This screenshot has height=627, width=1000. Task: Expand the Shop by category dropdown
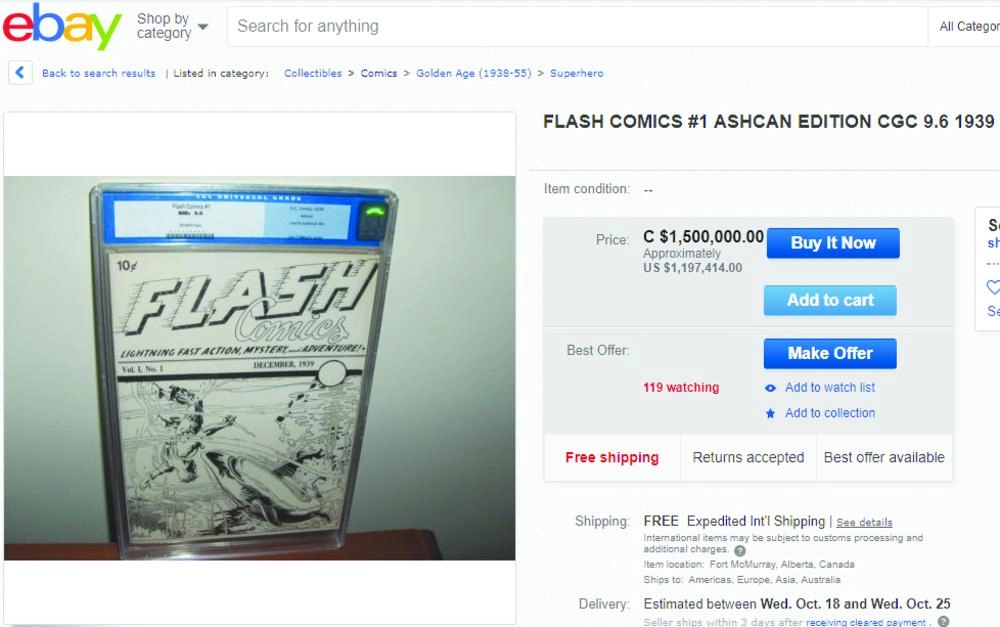172,26
